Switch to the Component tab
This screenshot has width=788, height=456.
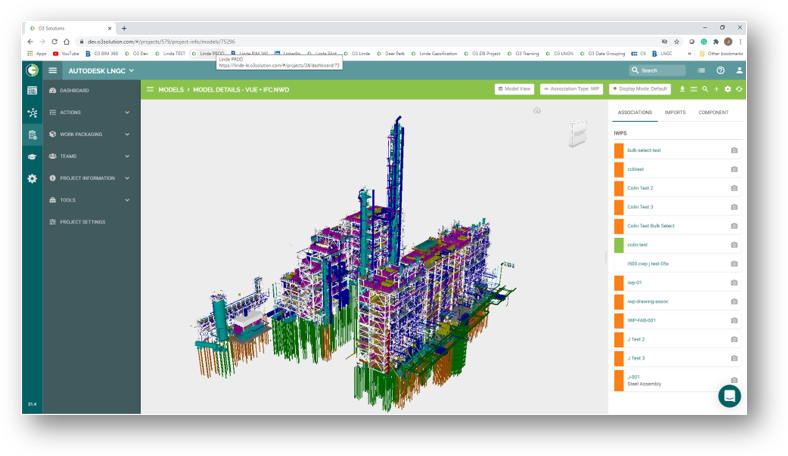[713, 112]
